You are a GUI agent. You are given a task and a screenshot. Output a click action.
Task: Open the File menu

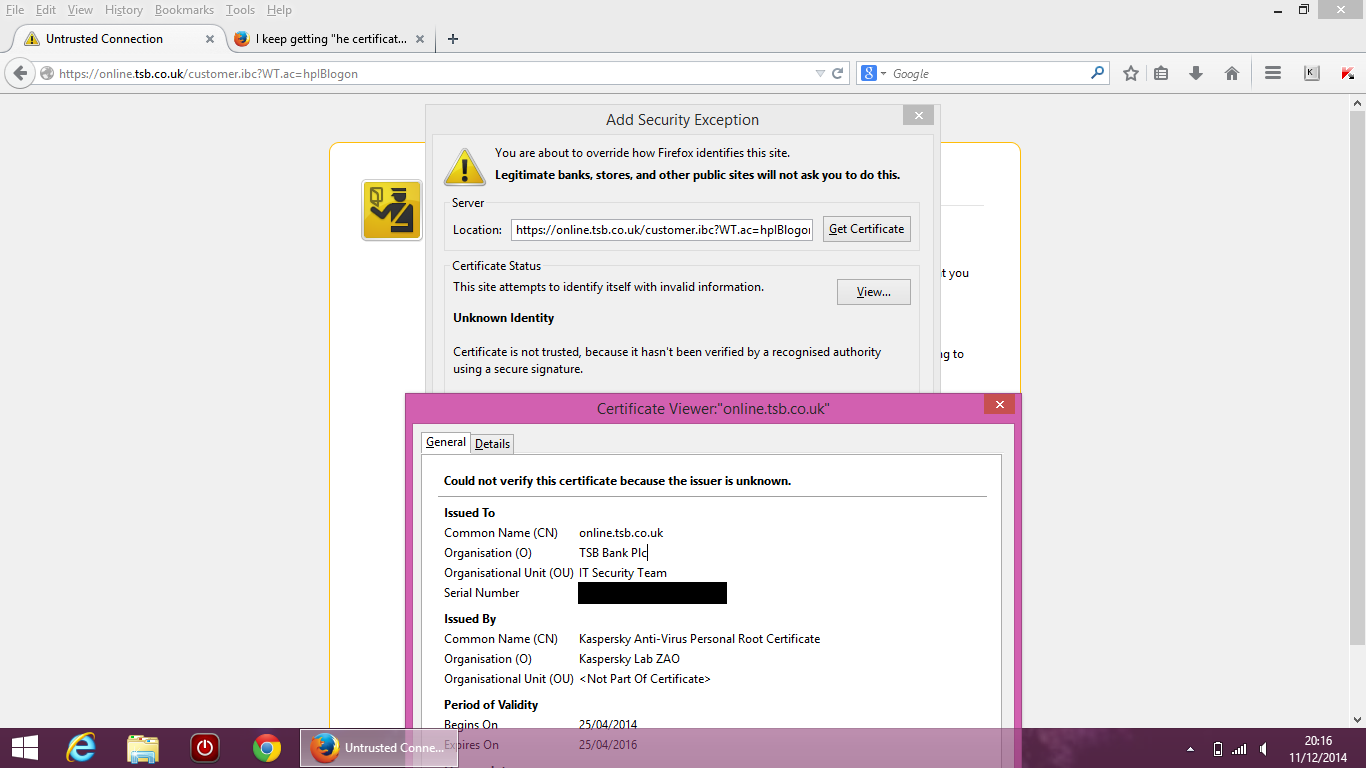coord(15,10)
